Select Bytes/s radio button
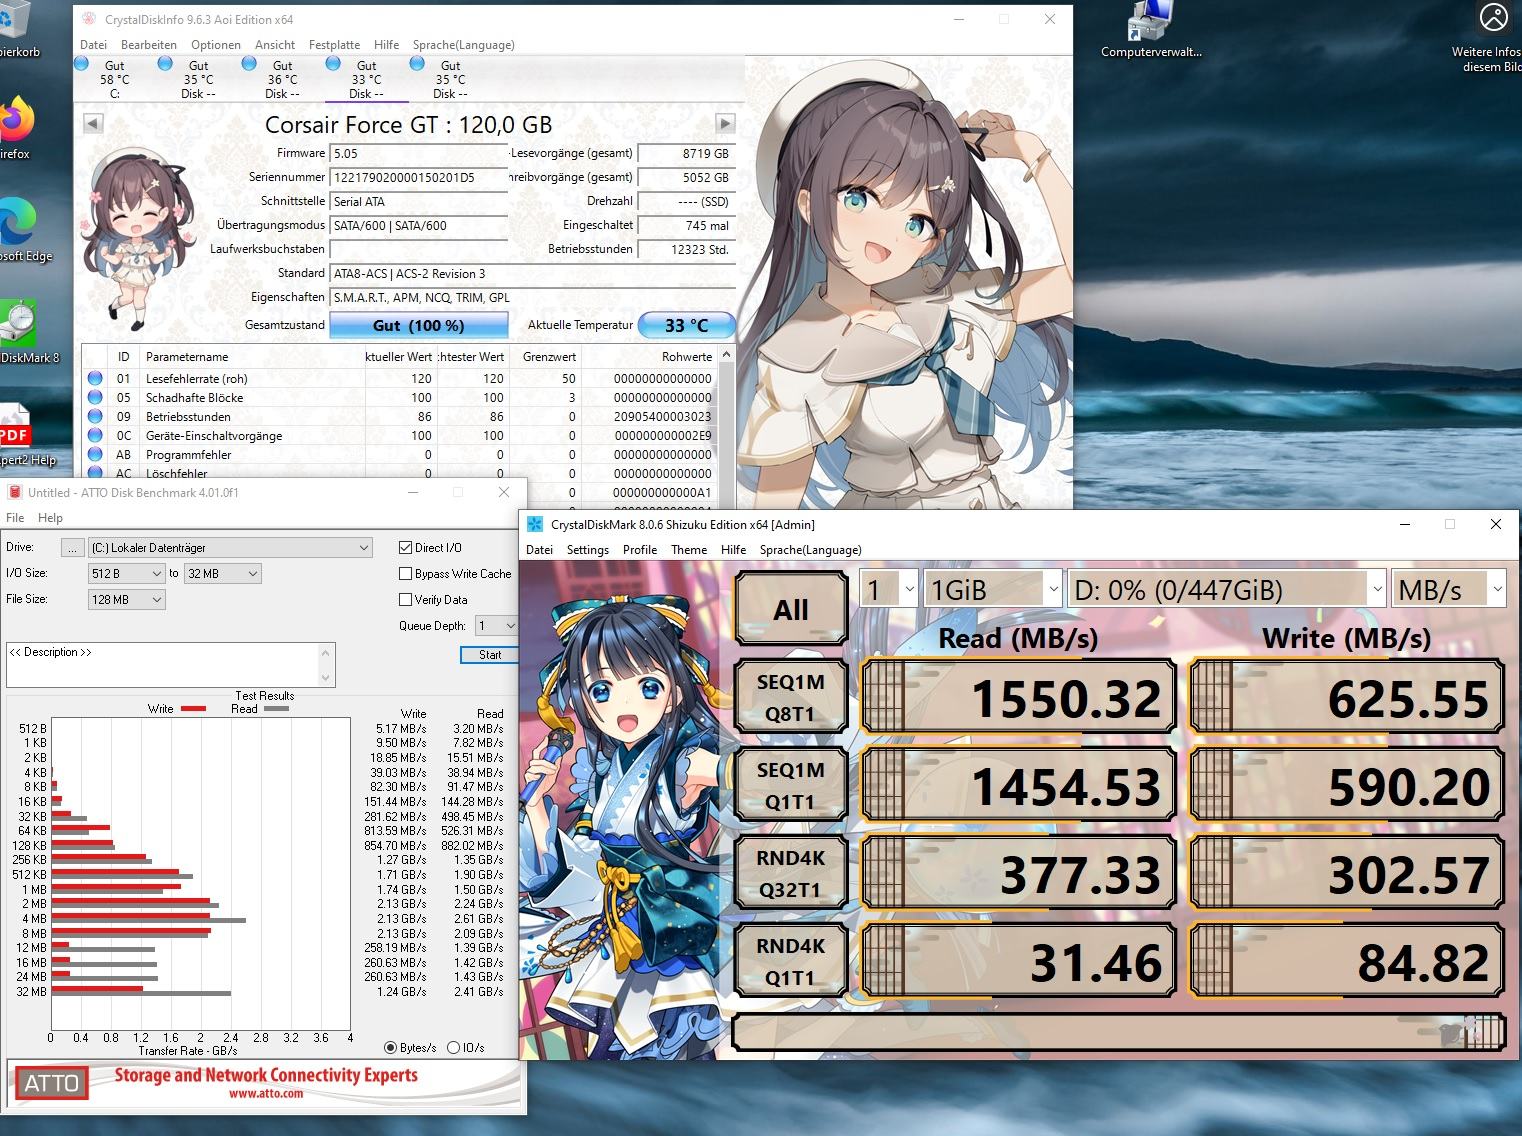 390,1047
